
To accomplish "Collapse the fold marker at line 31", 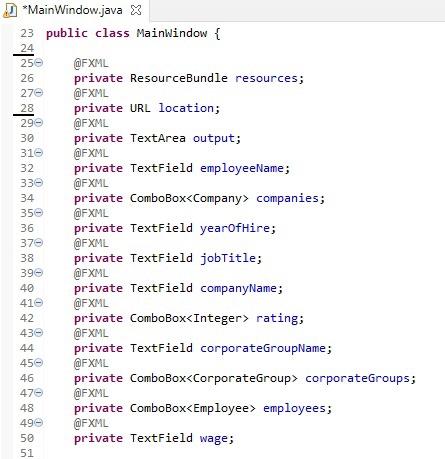I will point(39,153).
